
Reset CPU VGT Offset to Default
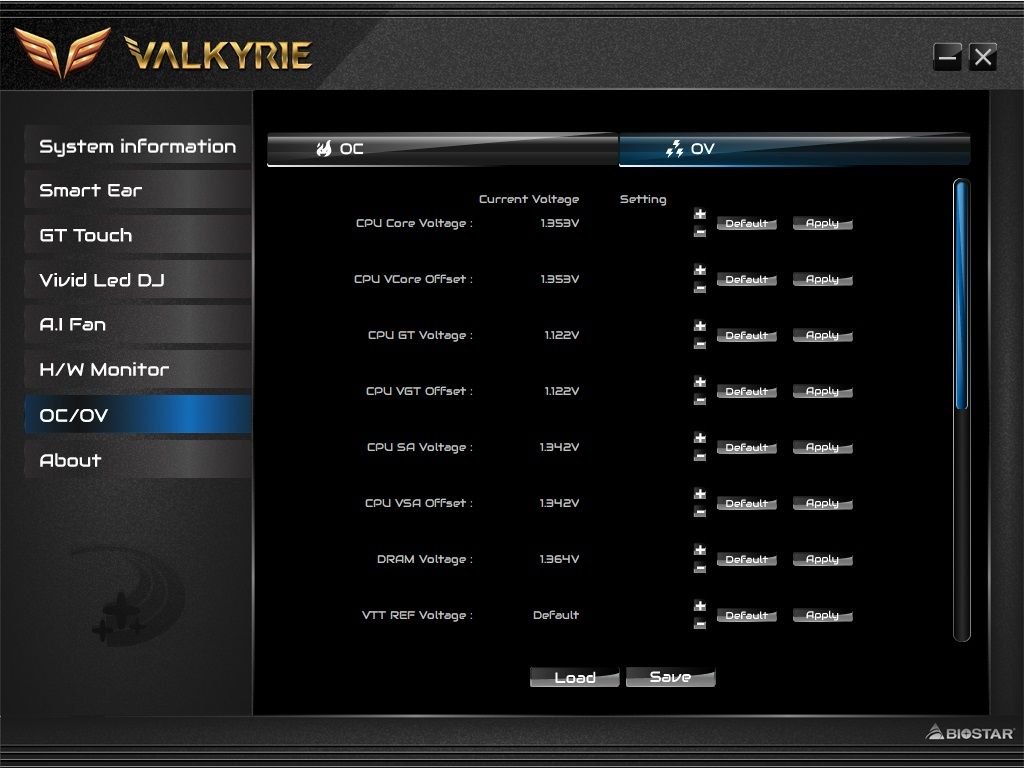[746, 391]
